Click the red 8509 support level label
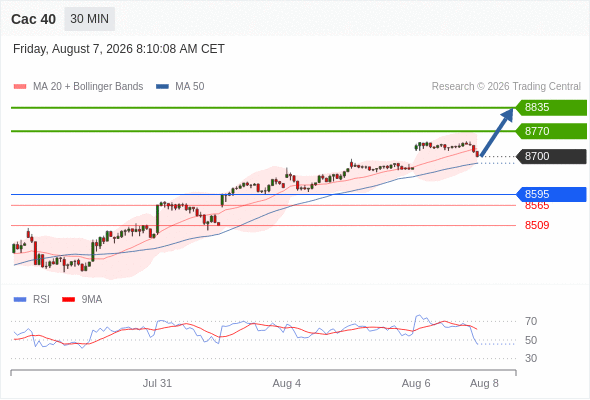The image size is (590, 400). pos(537,225)
